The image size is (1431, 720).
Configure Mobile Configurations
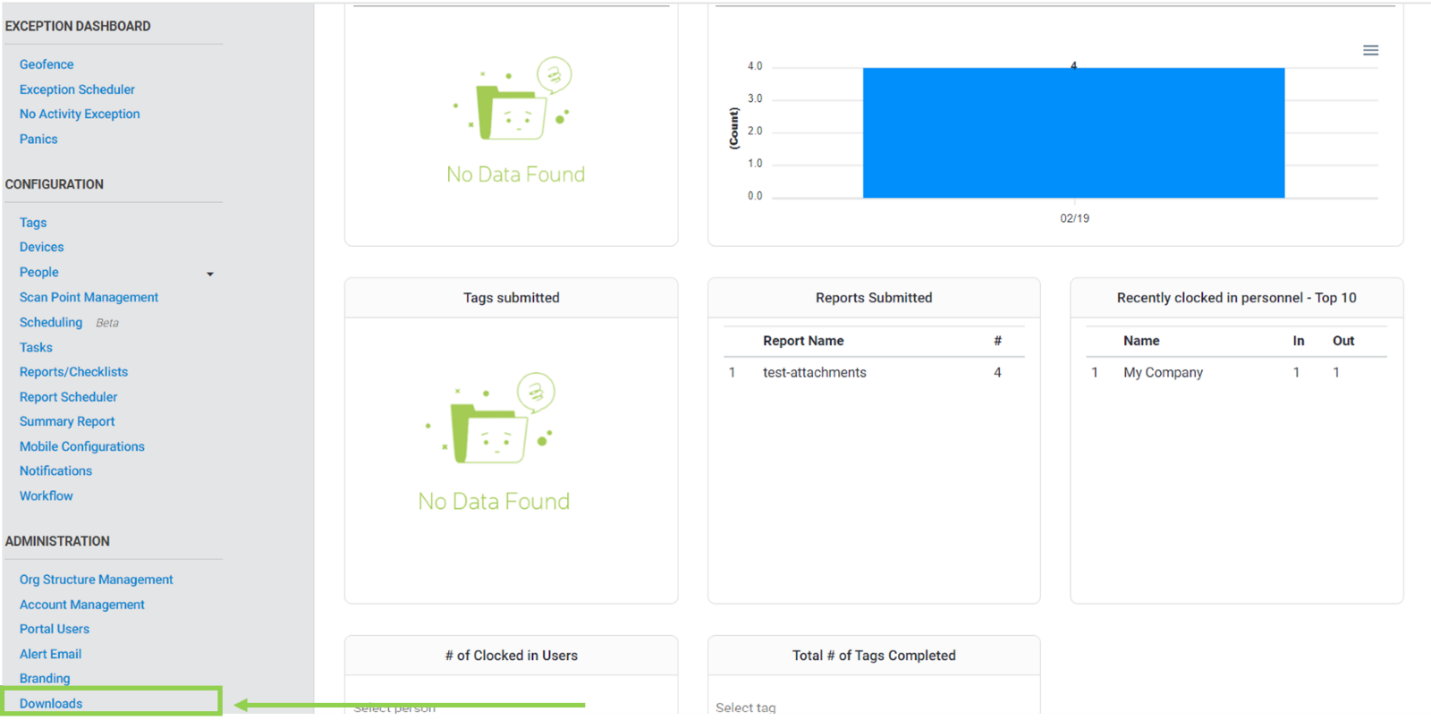[x=82, y=446]
